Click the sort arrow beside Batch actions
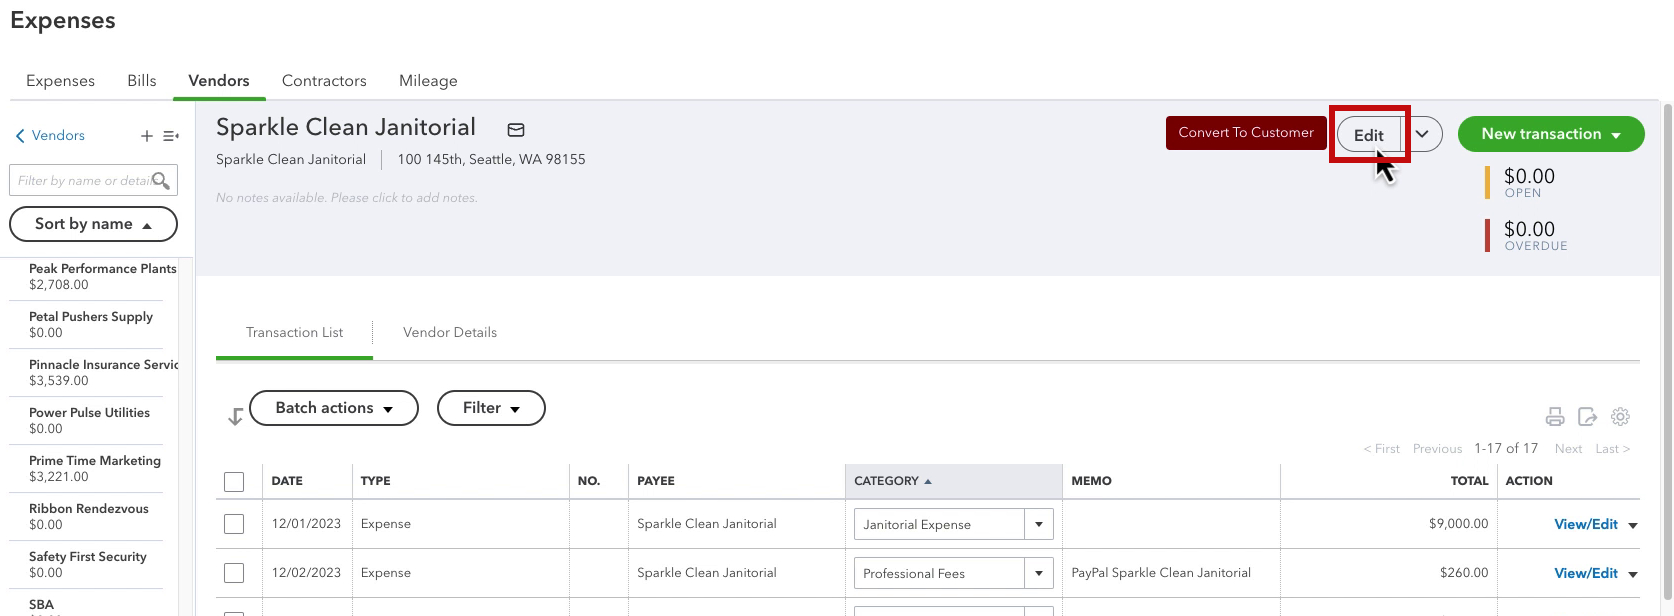Image resolution: width=1674 pixels, height=616 pixels. 235,417
